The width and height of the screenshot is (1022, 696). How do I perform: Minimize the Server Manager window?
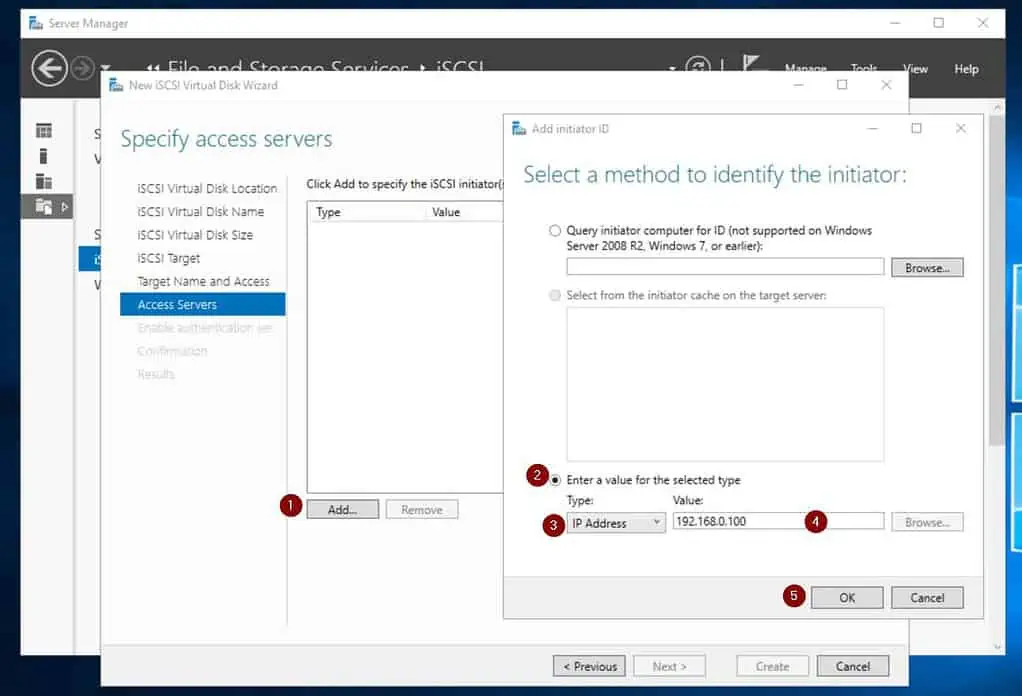point(895,23)
